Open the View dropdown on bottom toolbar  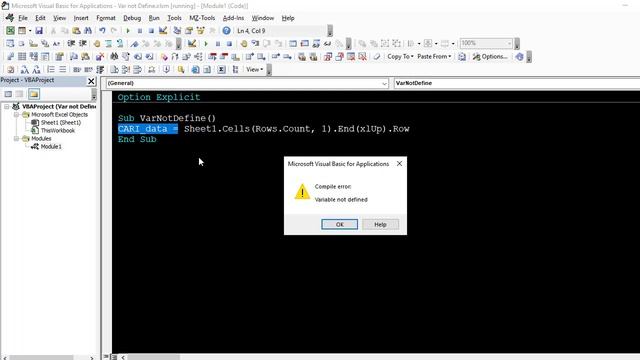255,69
